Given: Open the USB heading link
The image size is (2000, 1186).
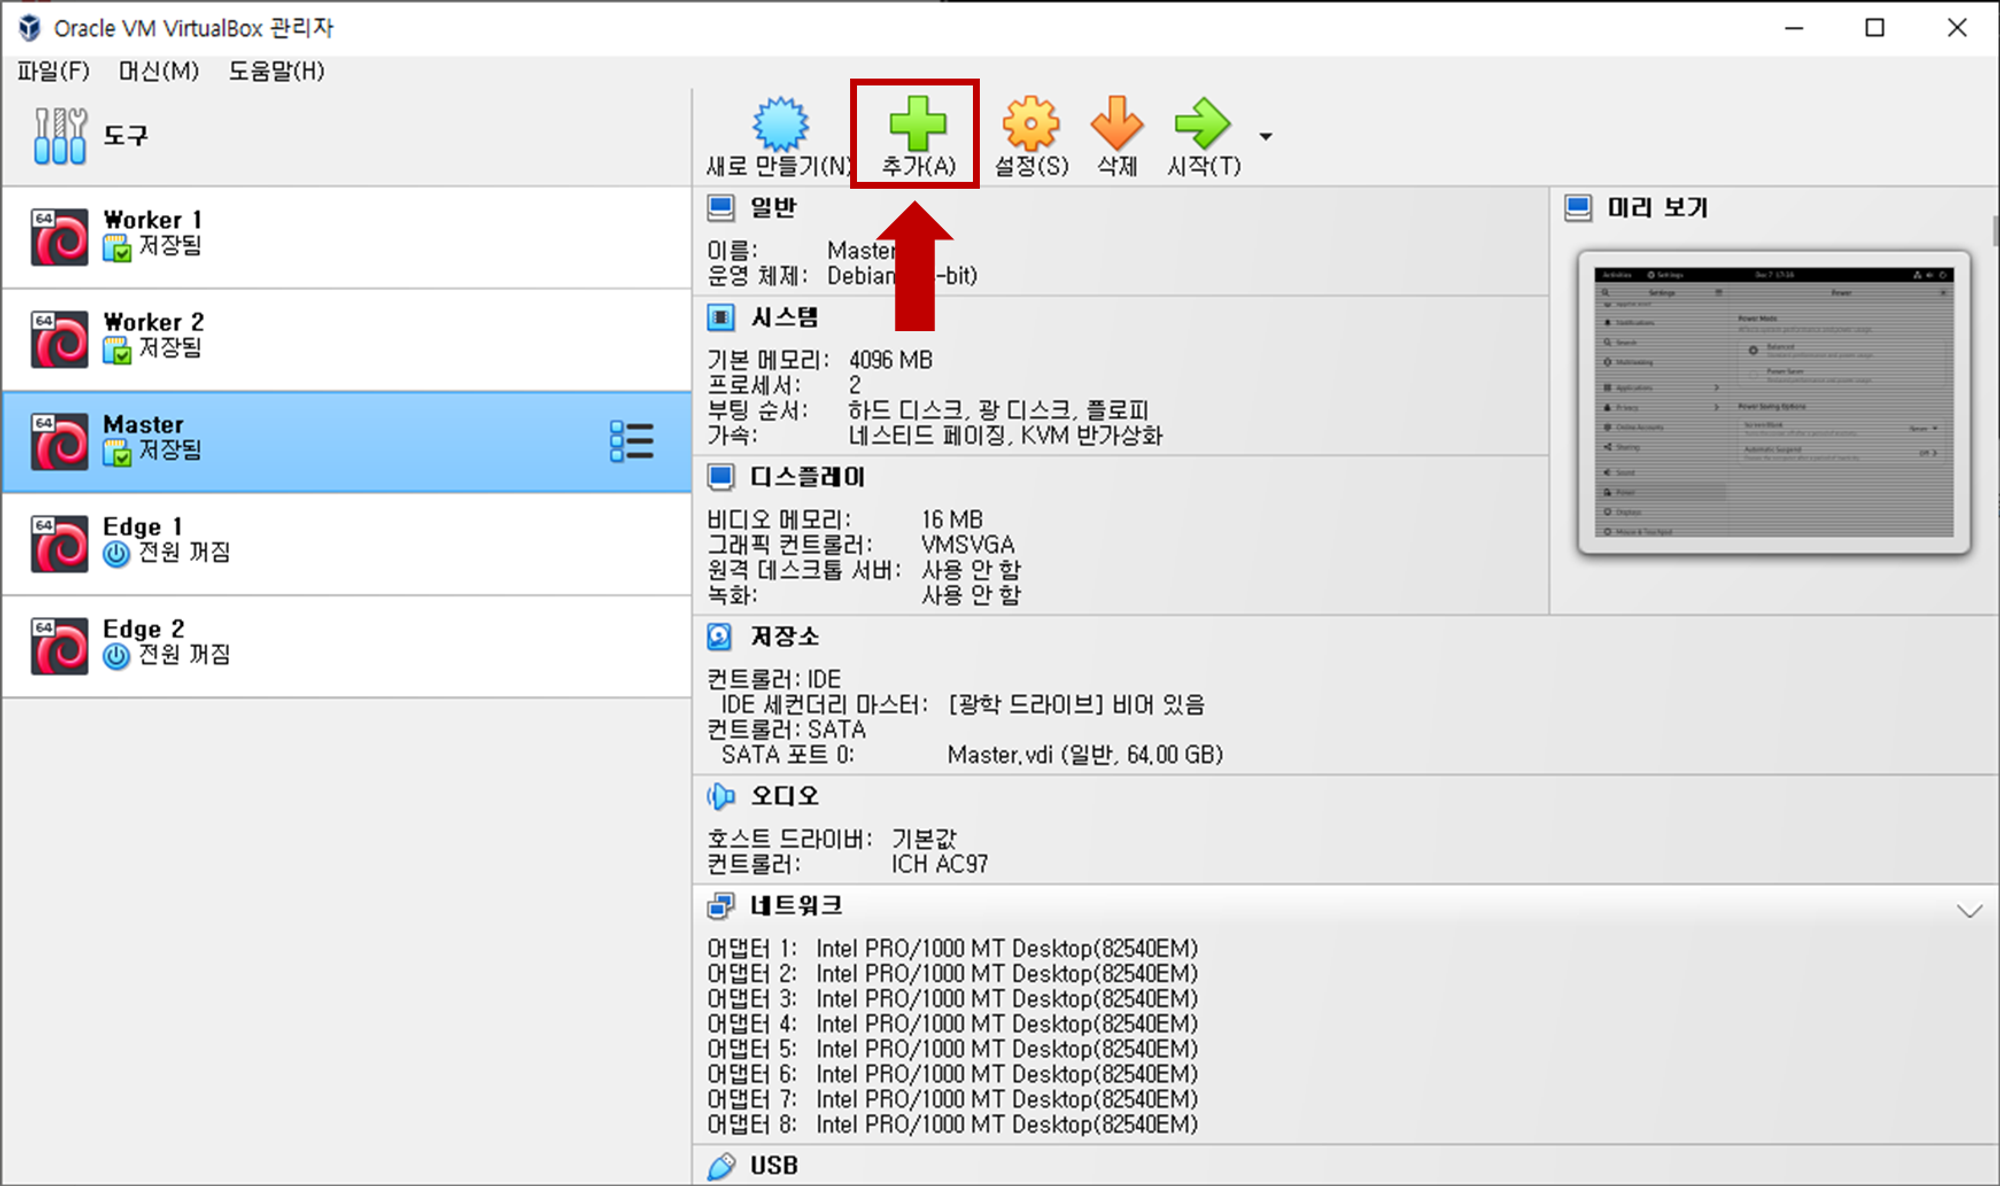Looking at the screenshot, I should pos(774,1166).
